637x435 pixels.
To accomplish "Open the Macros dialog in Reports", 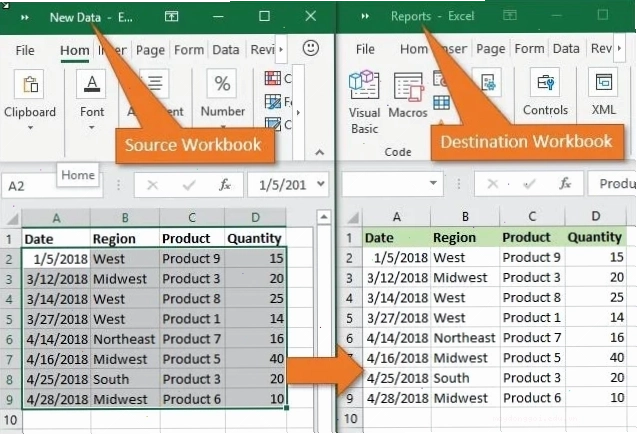I will point(408,87).
